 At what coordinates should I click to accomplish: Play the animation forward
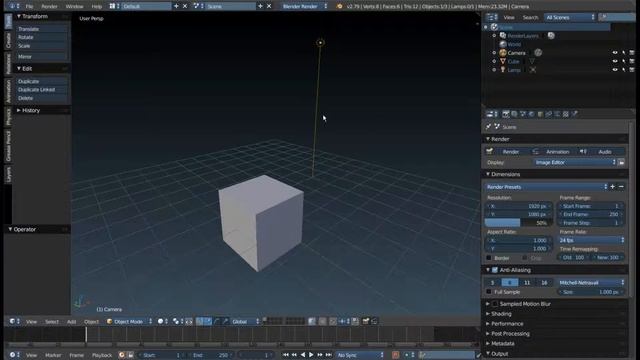click(x=311, y=355)
